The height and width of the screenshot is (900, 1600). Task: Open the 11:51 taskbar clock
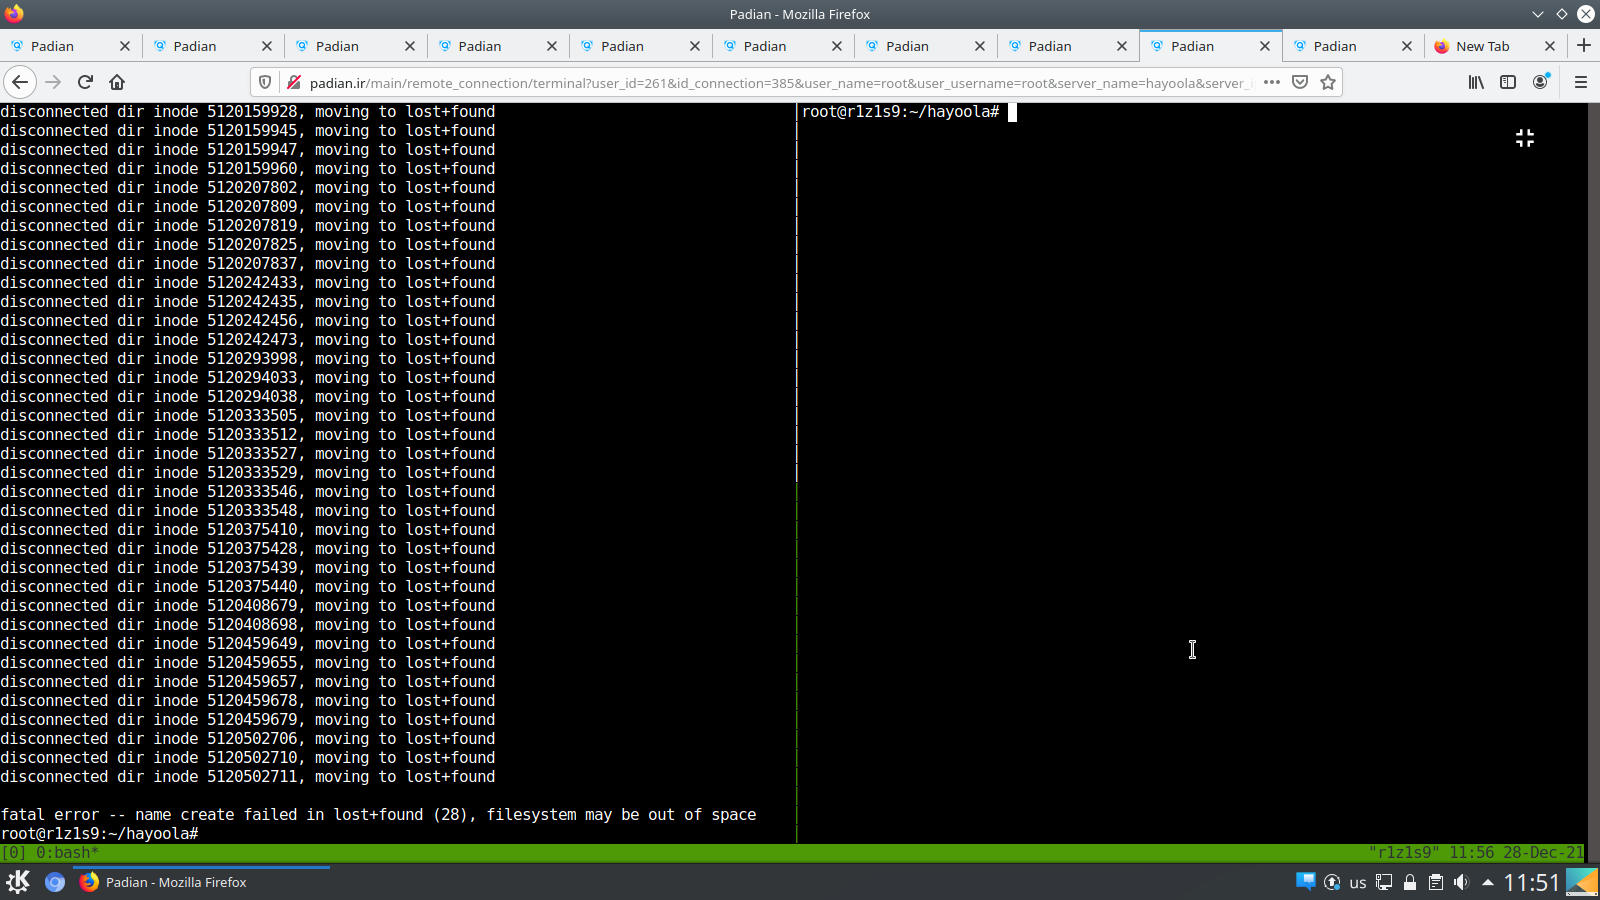pos(1532,882)
